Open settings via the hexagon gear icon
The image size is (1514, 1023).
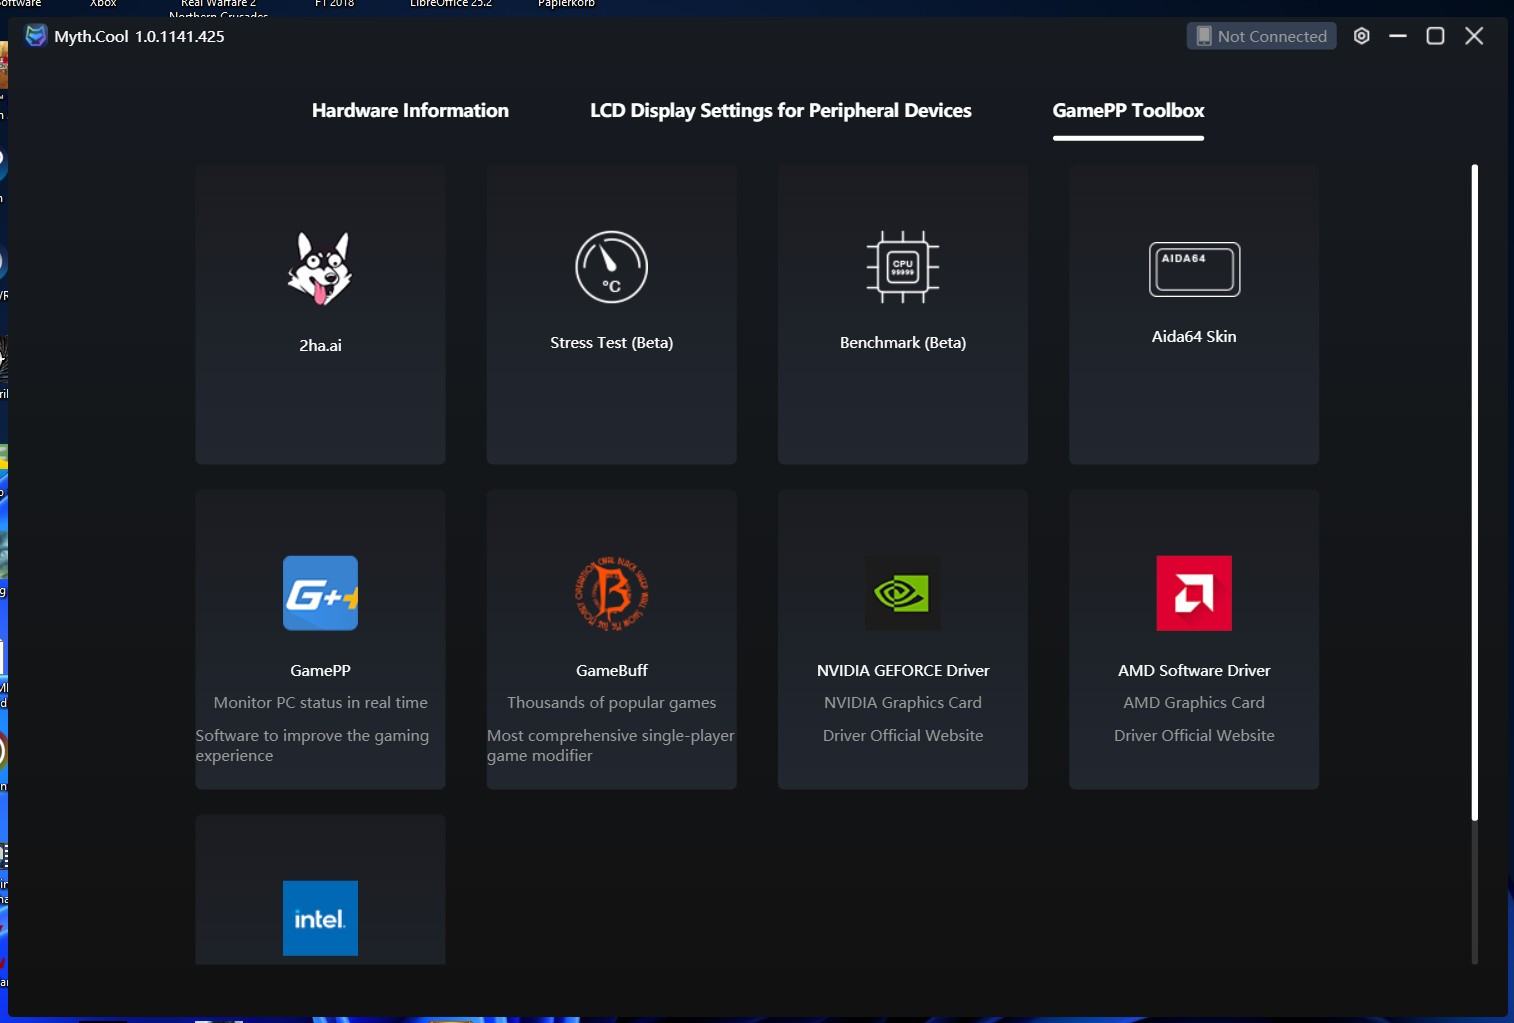[1361, 36]
